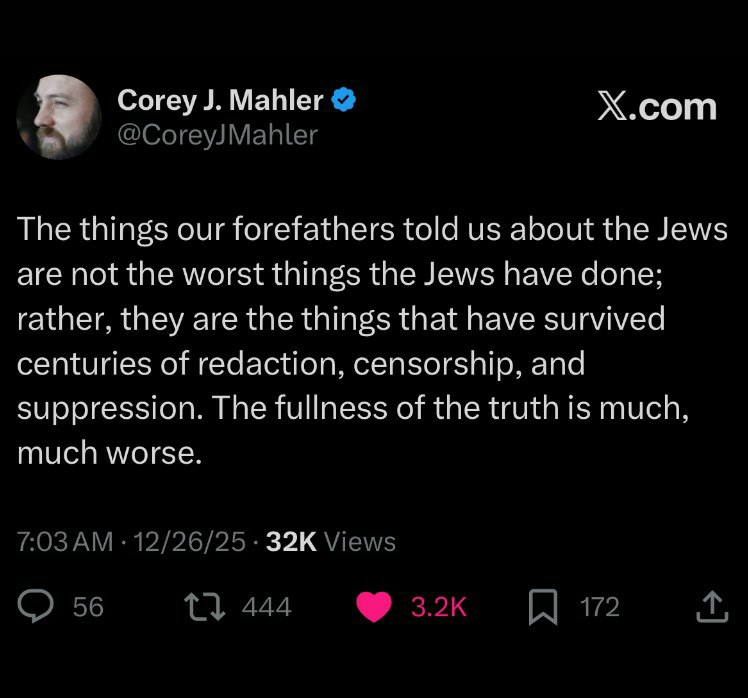Toggle the bookmark icon on the post
Screen dimensions: 748x698
click(543, 606)
